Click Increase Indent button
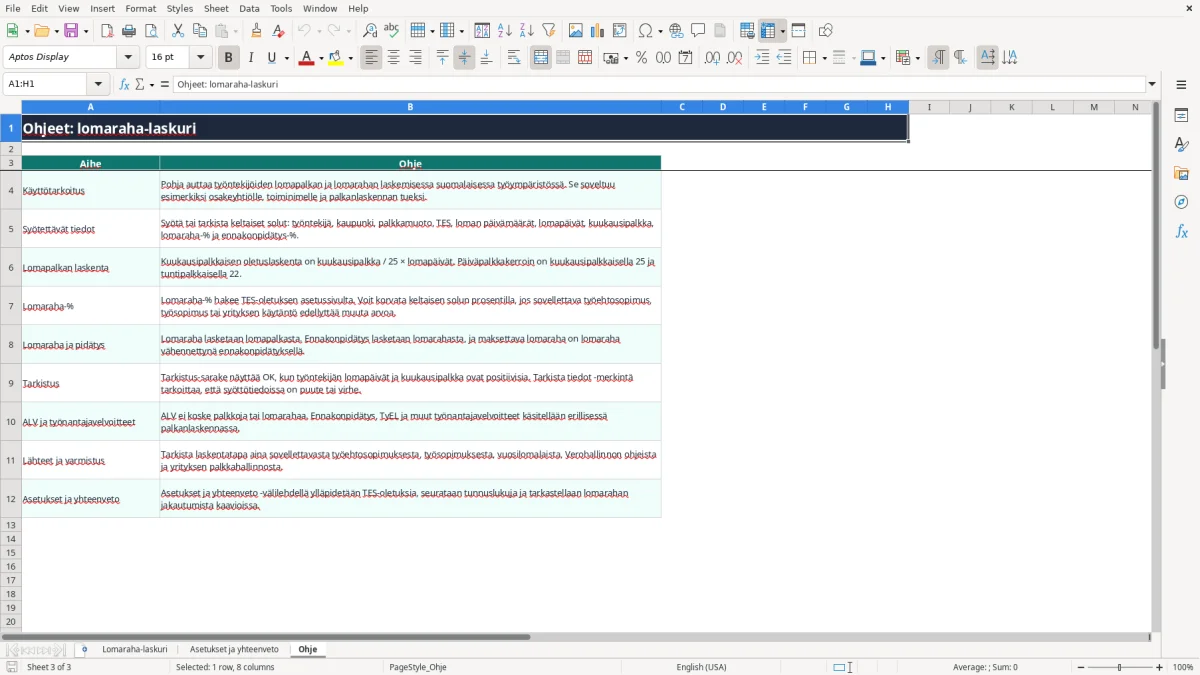 763,58
